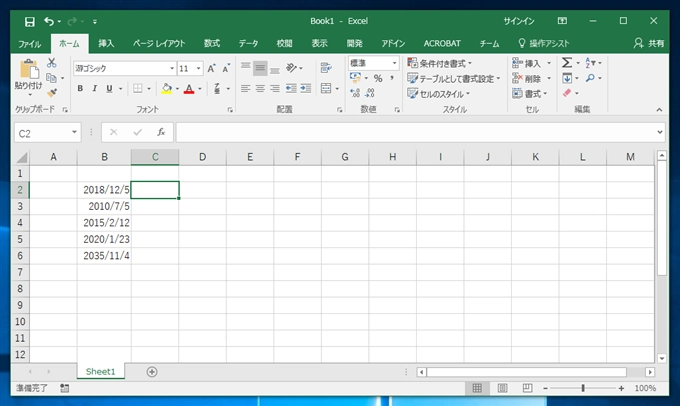Image resolution: width=680 pixels, height=406 pixels.
Task: Increase decimal places
Action: click(x=355, y=93)
